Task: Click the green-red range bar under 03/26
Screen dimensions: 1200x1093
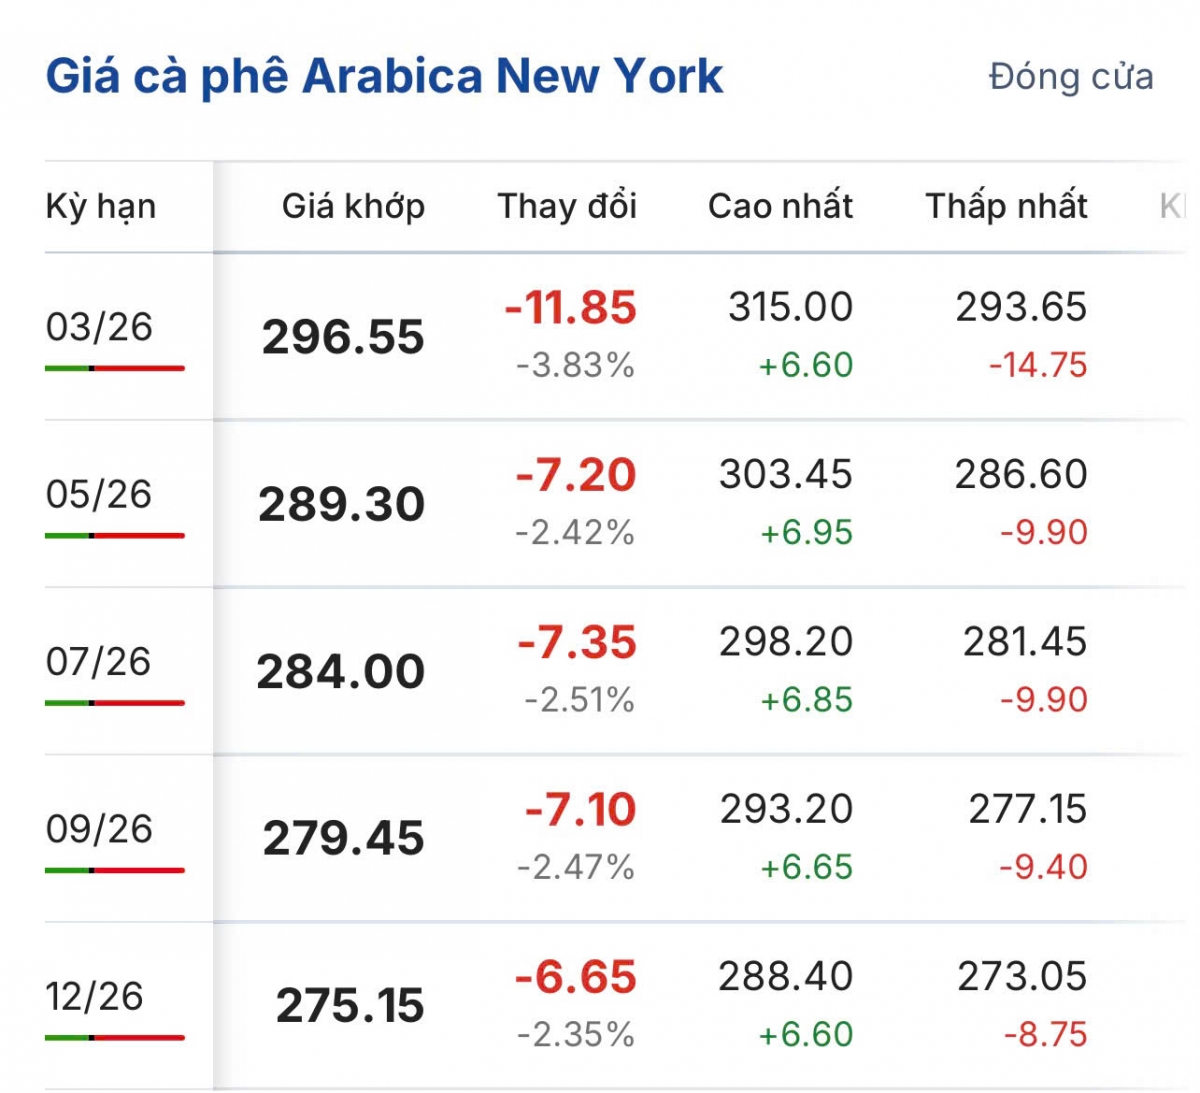Action: [x=115, y=368]
